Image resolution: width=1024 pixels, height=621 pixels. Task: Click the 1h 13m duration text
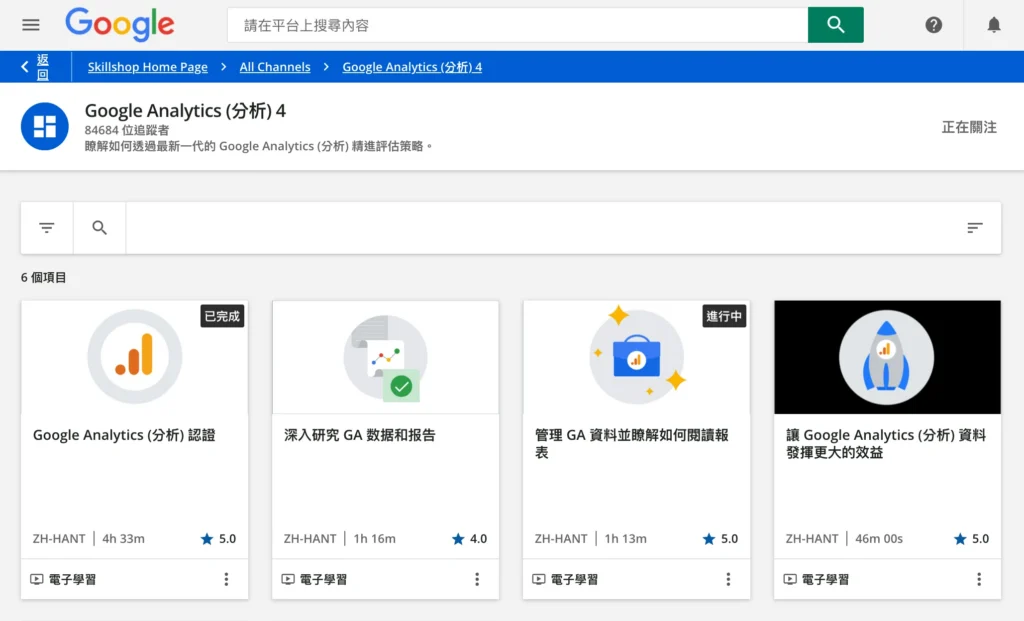pyautogui.click(x=625, y=539)
